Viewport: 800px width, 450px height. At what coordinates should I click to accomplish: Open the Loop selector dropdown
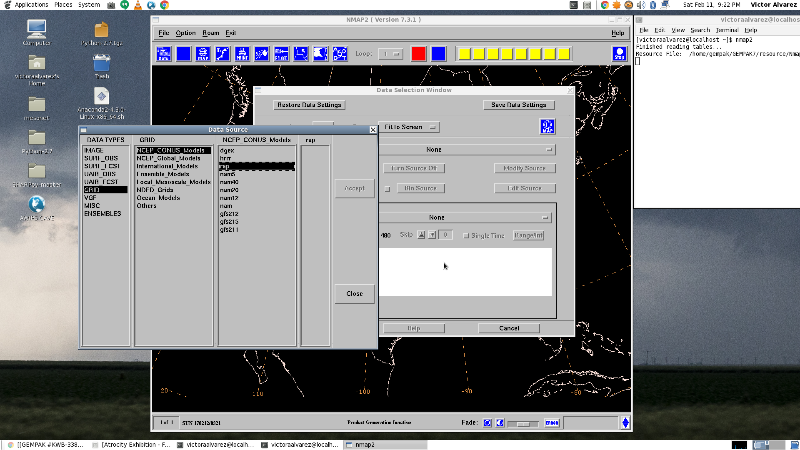pyautogui.click(x=391, y=53)
